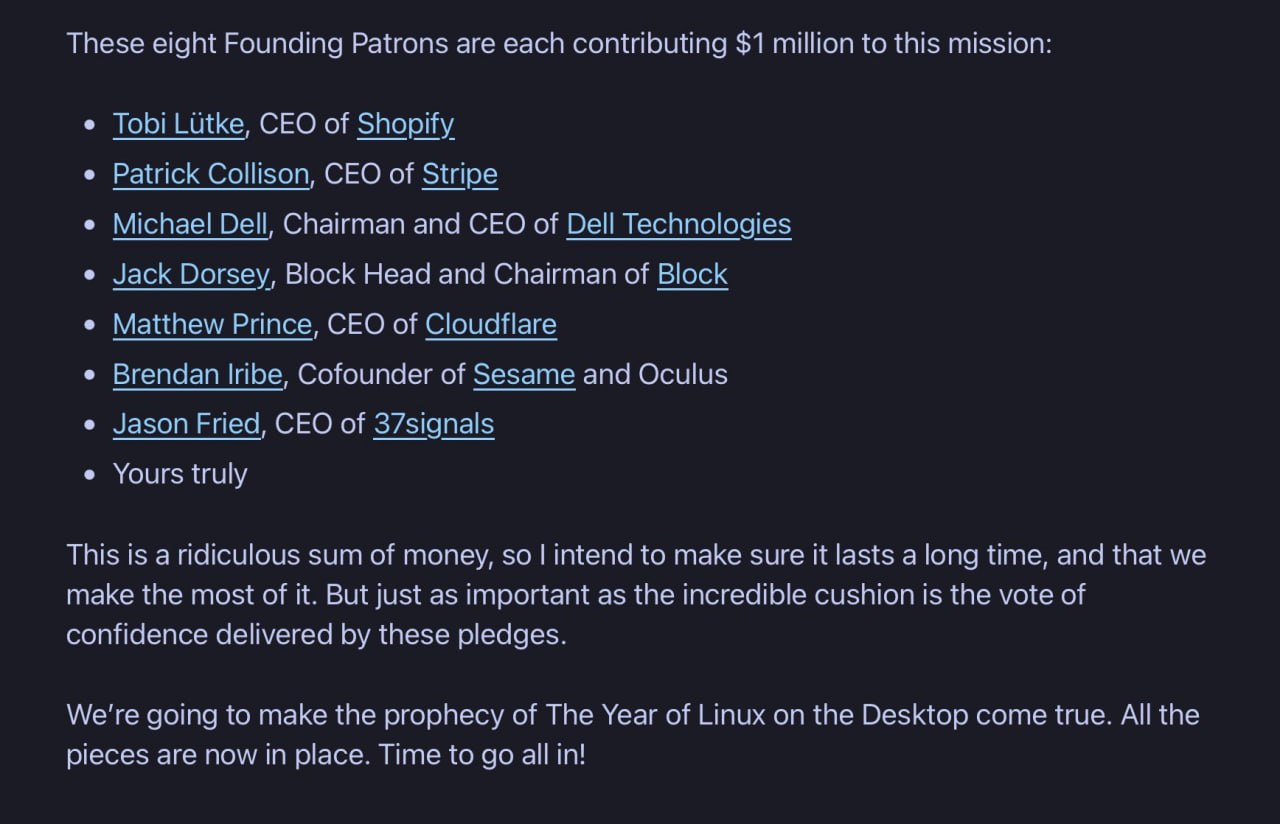Screen dimensions: 1280x824
Task: Click the Michael Dell link
Action: [x=190, y=224]
